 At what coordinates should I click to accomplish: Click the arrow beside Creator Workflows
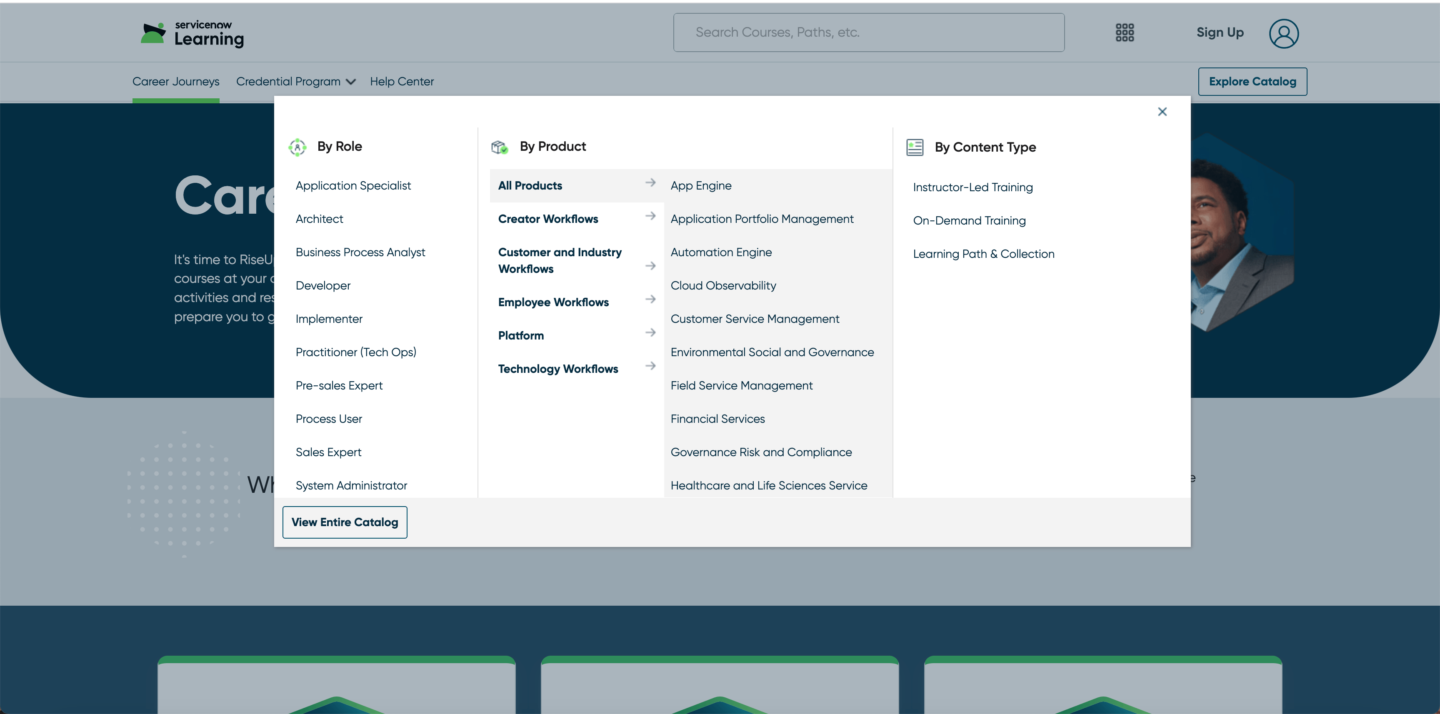point(650,217)
